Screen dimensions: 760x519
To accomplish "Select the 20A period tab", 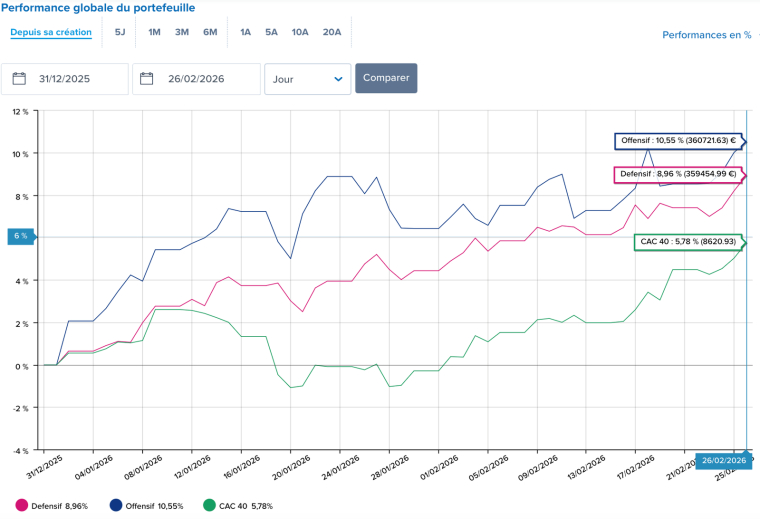I will [x=332, y=32].
